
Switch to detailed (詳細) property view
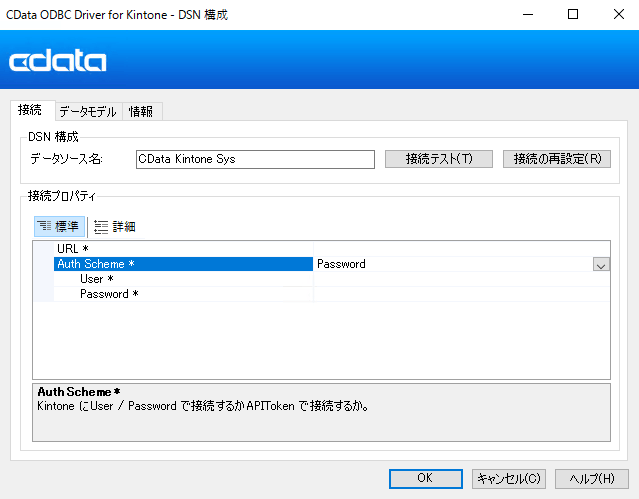coord(115,226)
